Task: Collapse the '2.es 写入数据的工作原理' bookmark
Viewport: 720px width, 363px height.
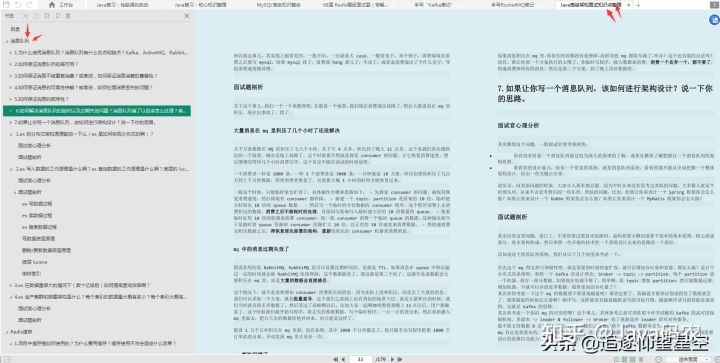Action: click(x=11, y=169)
